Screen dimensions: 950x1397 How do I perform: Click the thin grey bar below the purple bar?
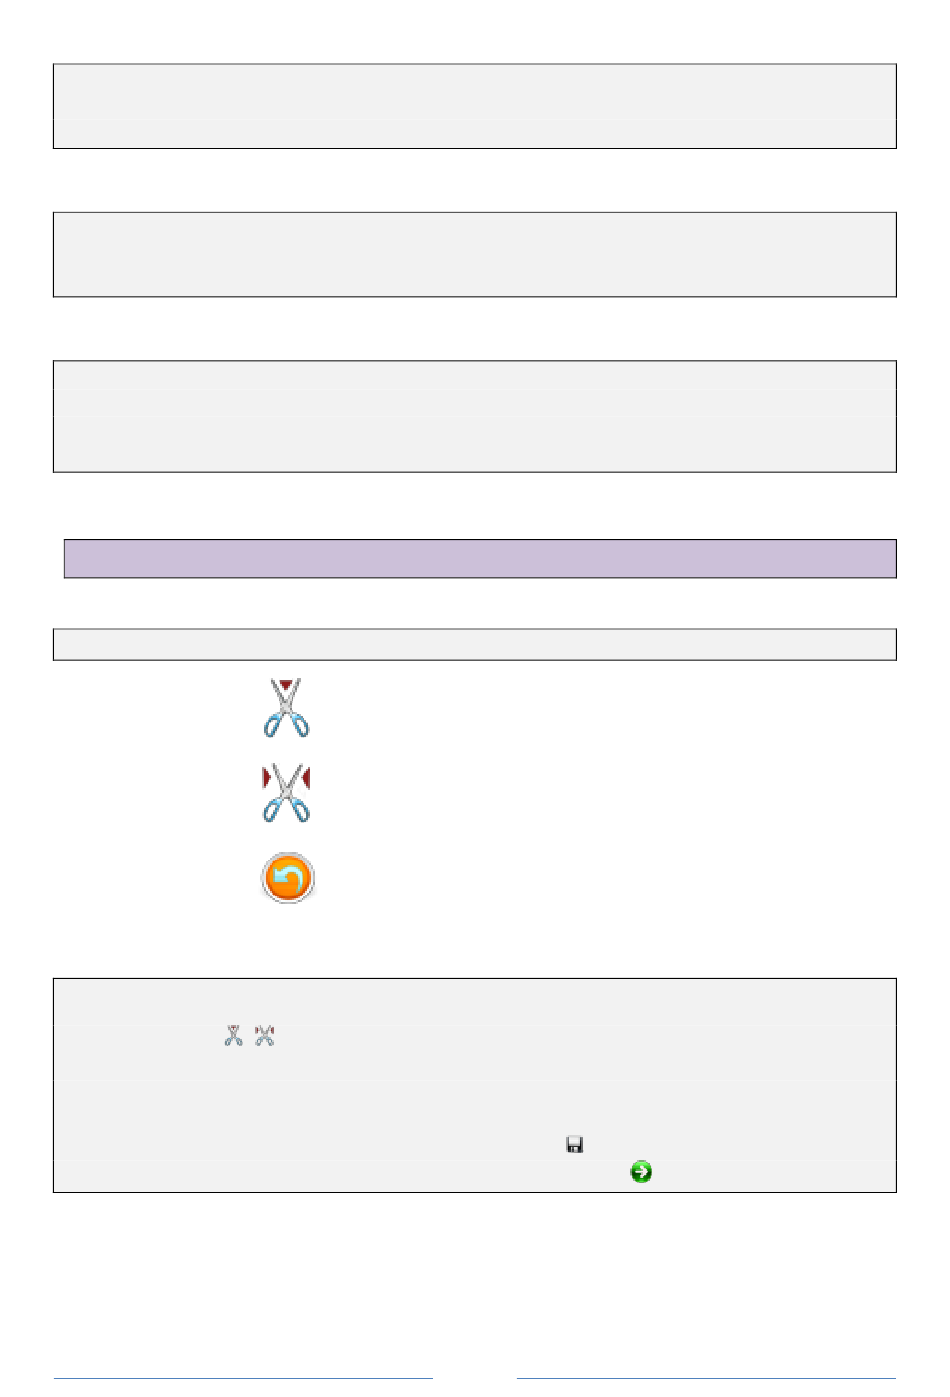474,645
